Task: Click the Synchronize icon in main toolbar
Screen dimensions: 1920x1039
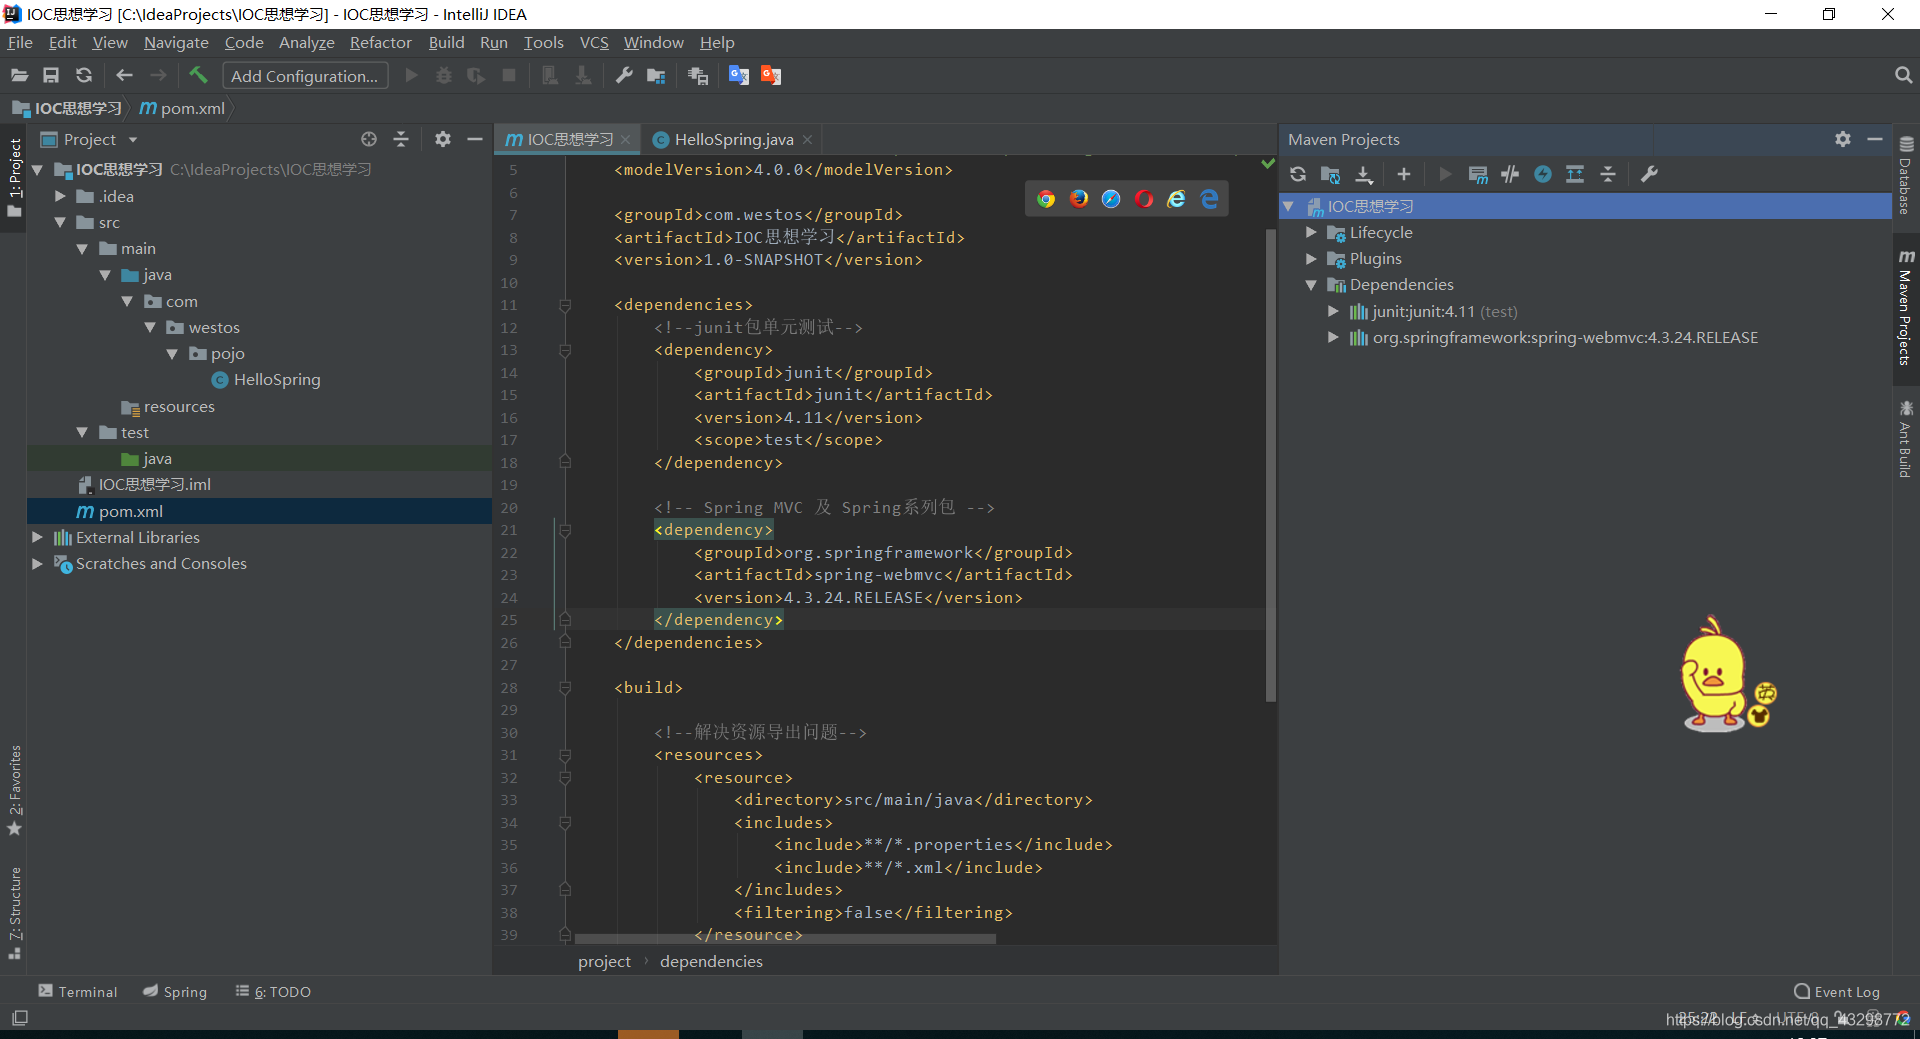Action: [x=84, y=76]
